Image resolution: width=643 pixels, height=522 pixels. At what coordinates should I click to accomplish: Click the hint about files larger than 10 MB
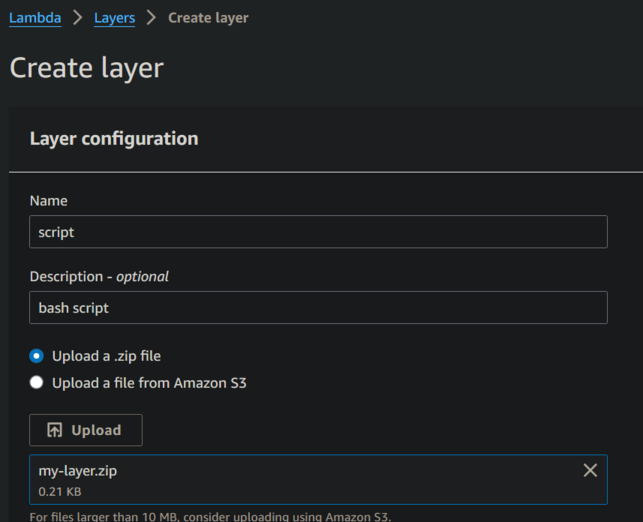click(210, 516)
